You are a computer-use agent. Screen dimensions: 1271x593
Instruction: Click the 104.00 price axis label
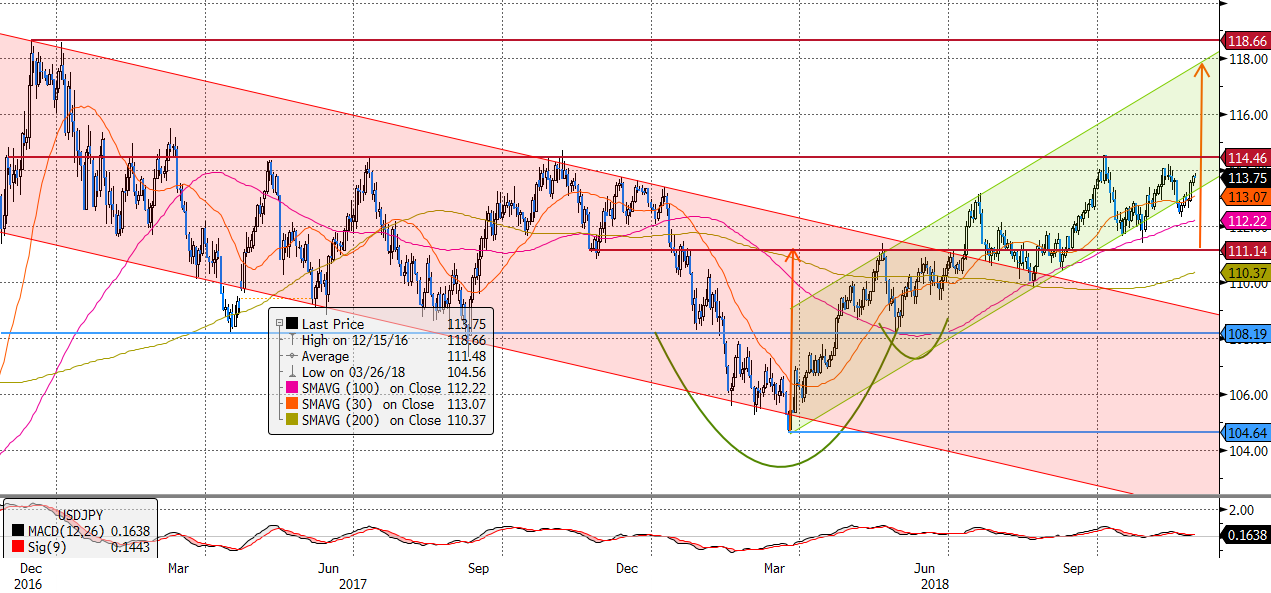[1247, 451]
